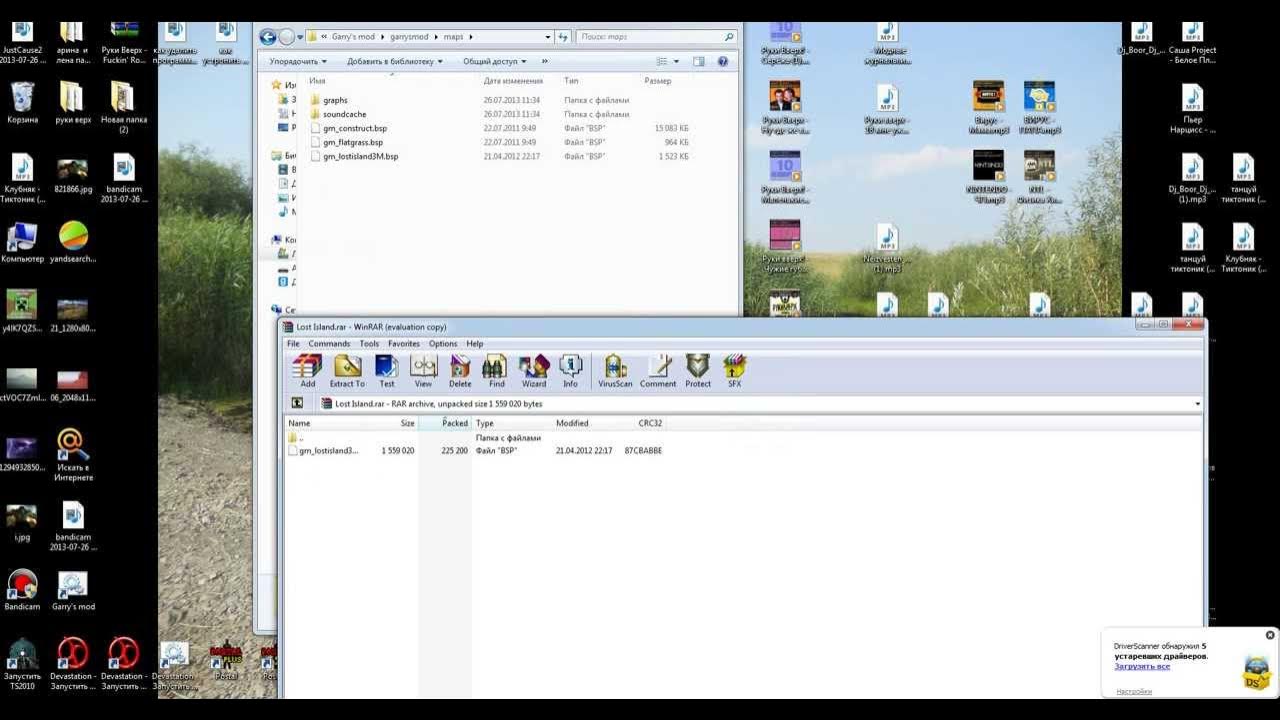Select the JustCause2 desktop icon
This screenshot has width=1280, height=720.
click(22, 42)
